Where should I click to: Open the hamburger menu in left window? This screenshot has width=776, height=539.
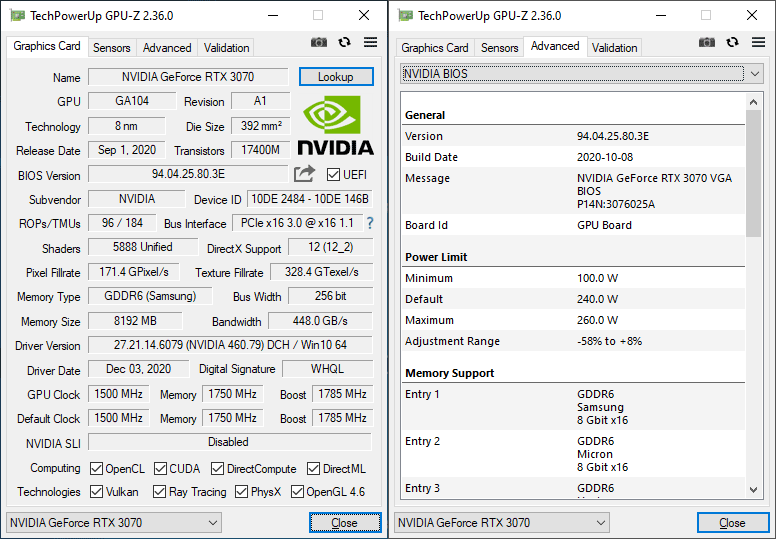point(370,43)
